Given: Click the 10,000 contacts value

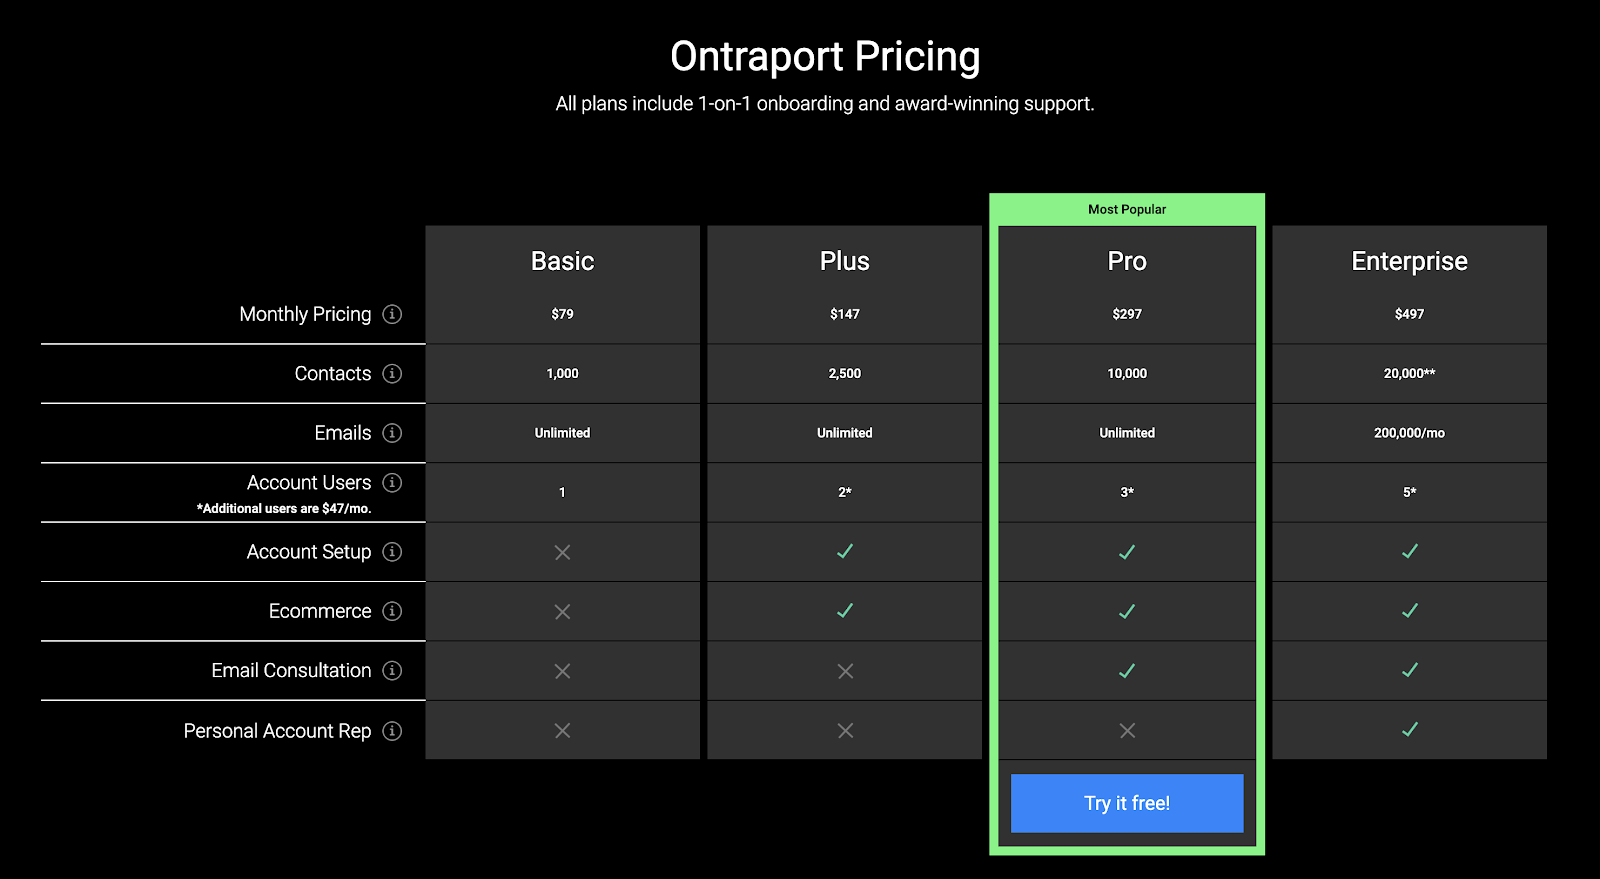Looking at the screenshot, I should (1127, 373).
